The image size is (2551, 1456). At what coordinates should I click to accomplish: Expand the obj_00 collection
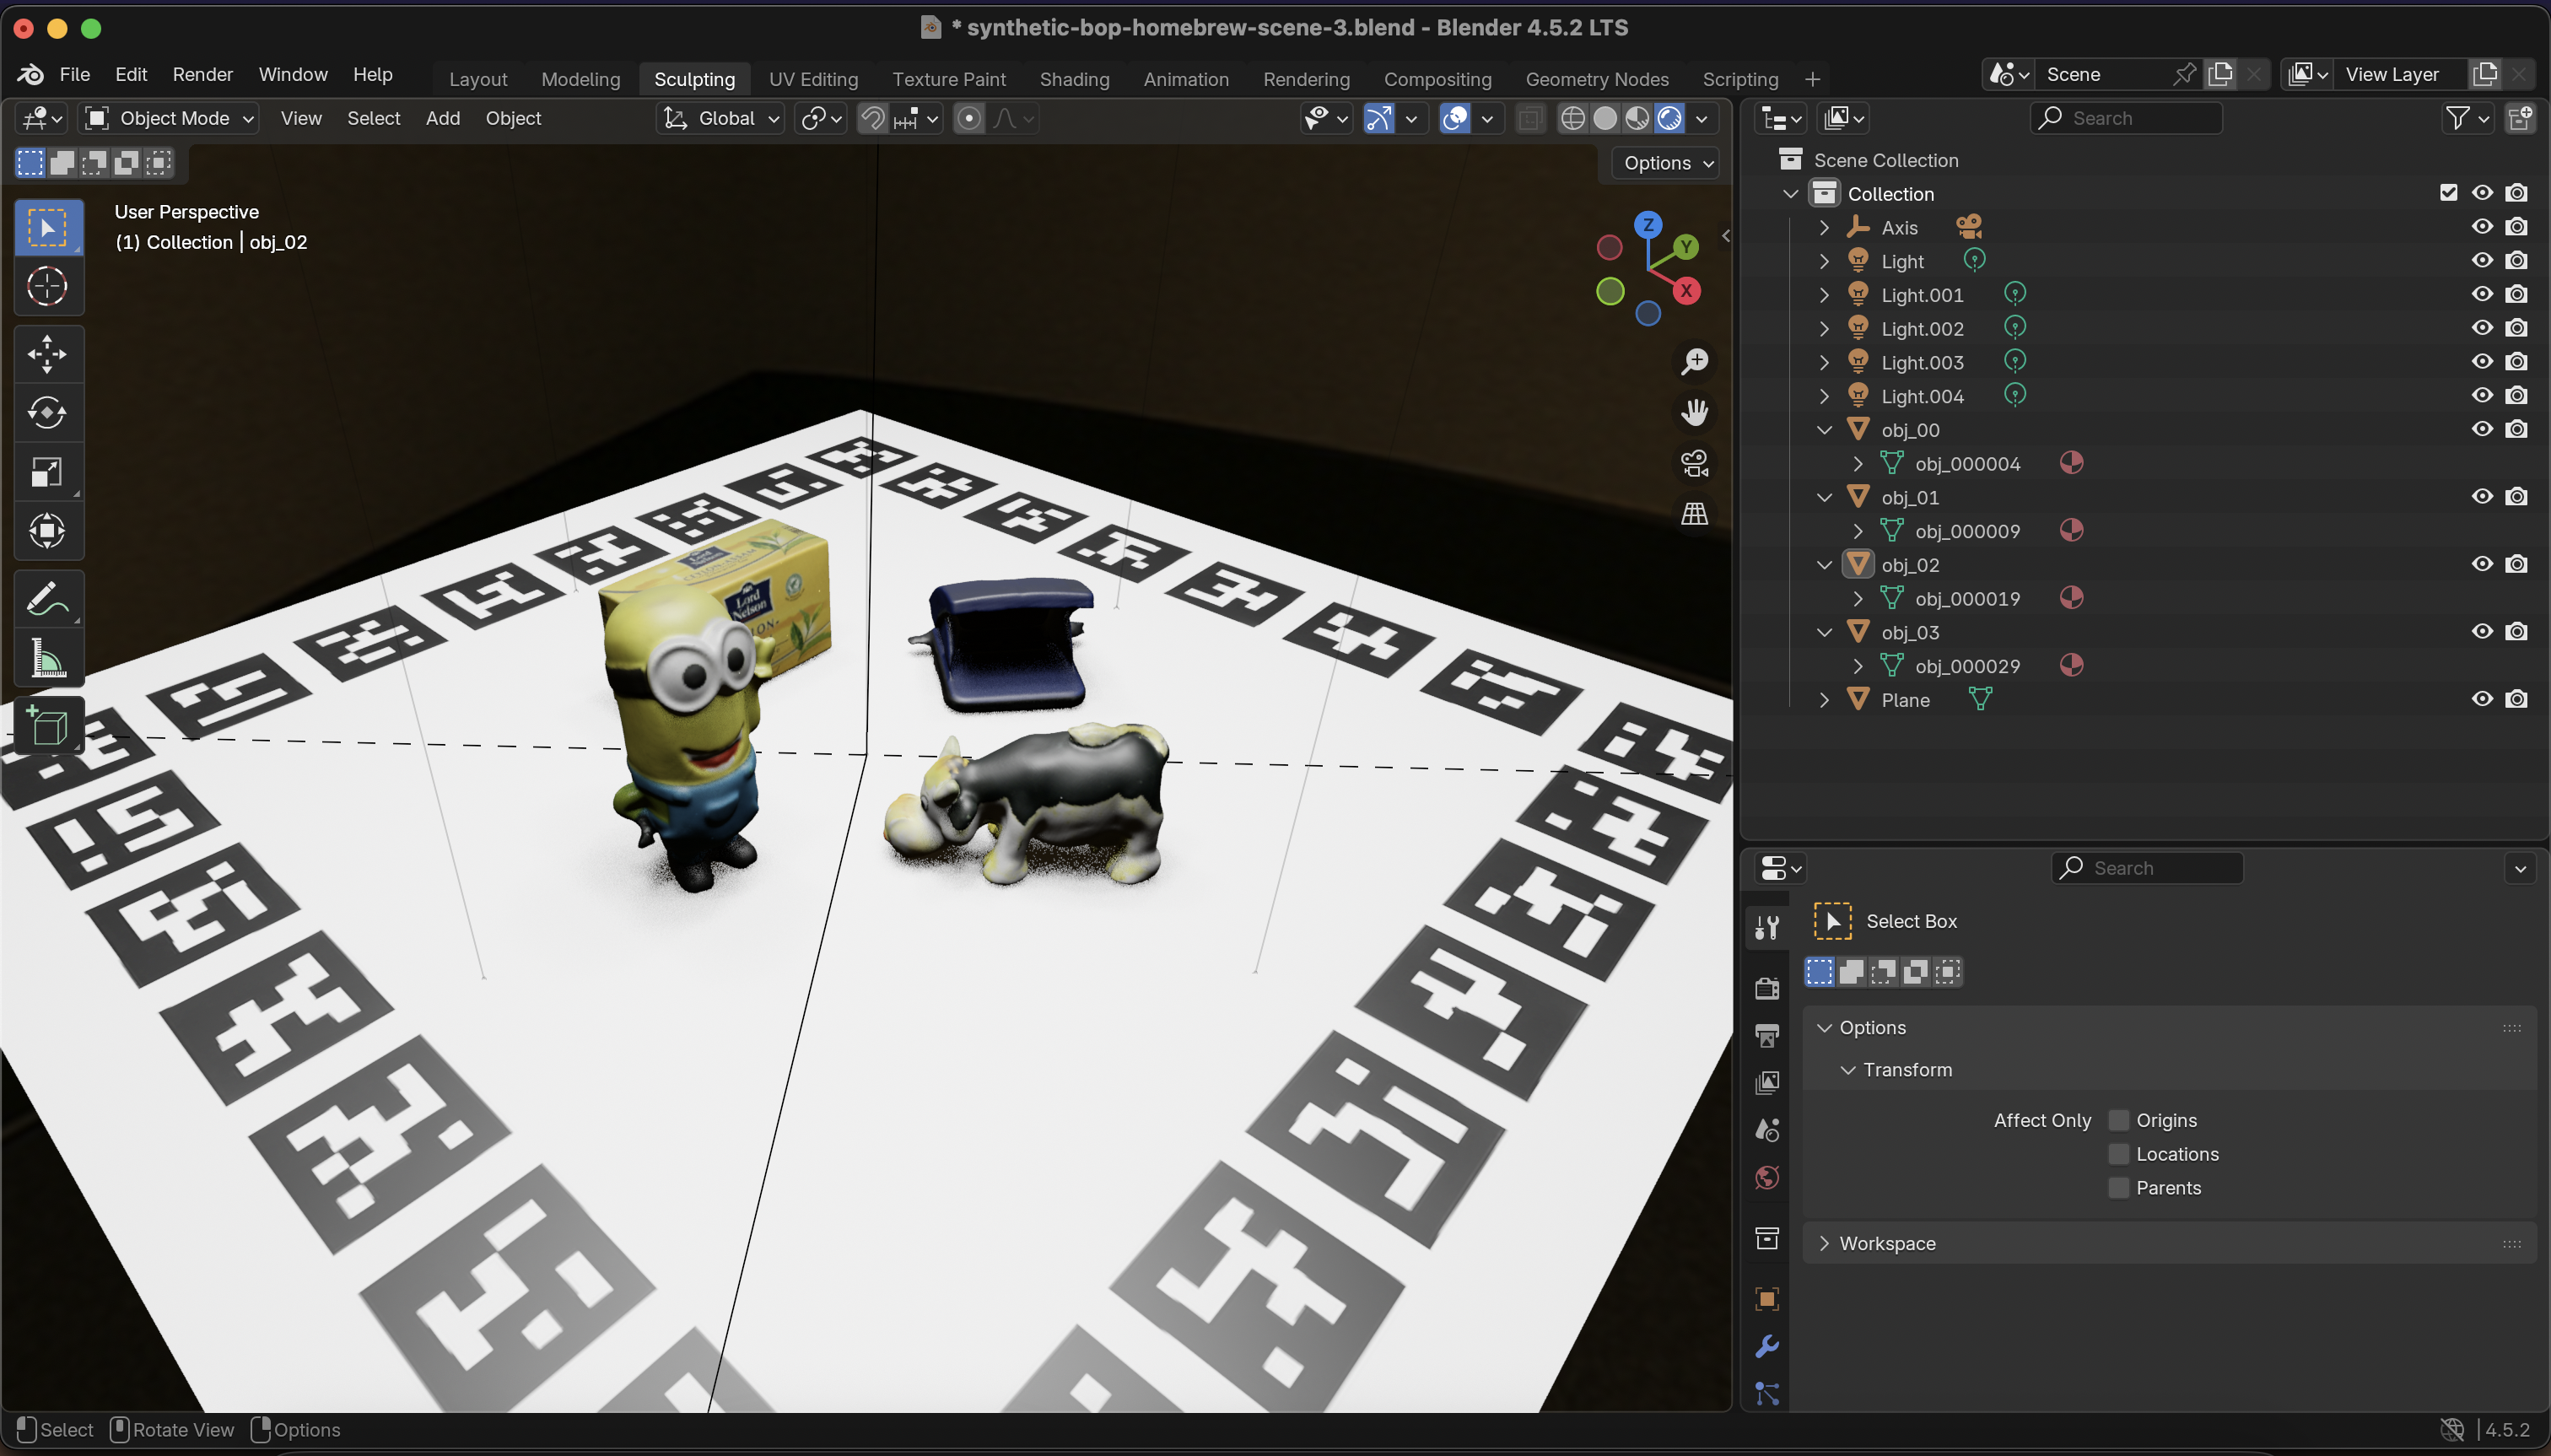1824,429
